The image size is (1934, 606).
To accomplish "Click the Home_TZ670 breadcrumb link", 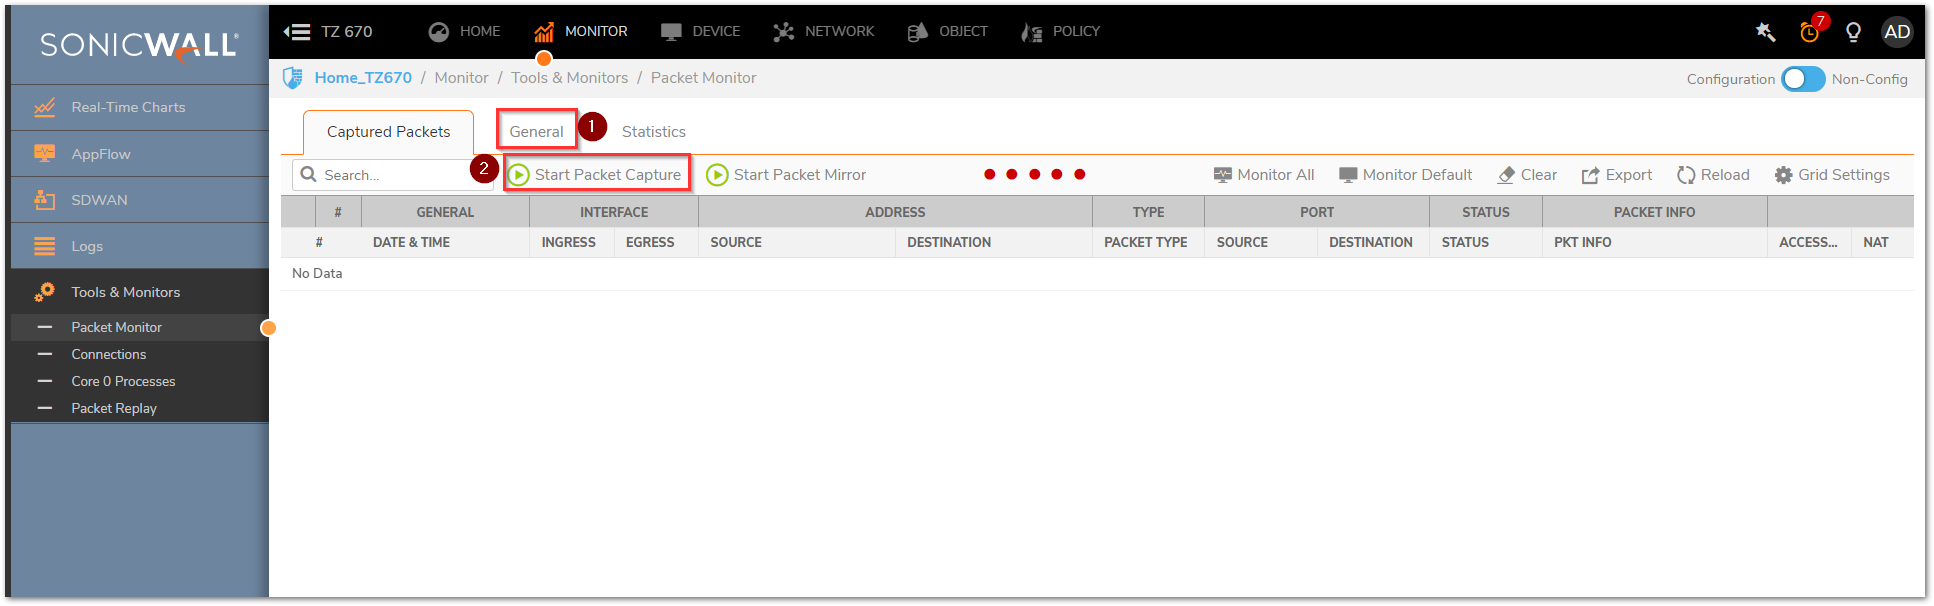I will coord(363,78).
